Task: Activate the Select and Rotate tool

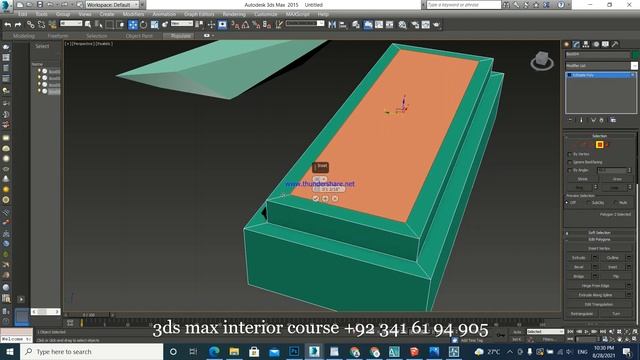Action: [144, 25]
